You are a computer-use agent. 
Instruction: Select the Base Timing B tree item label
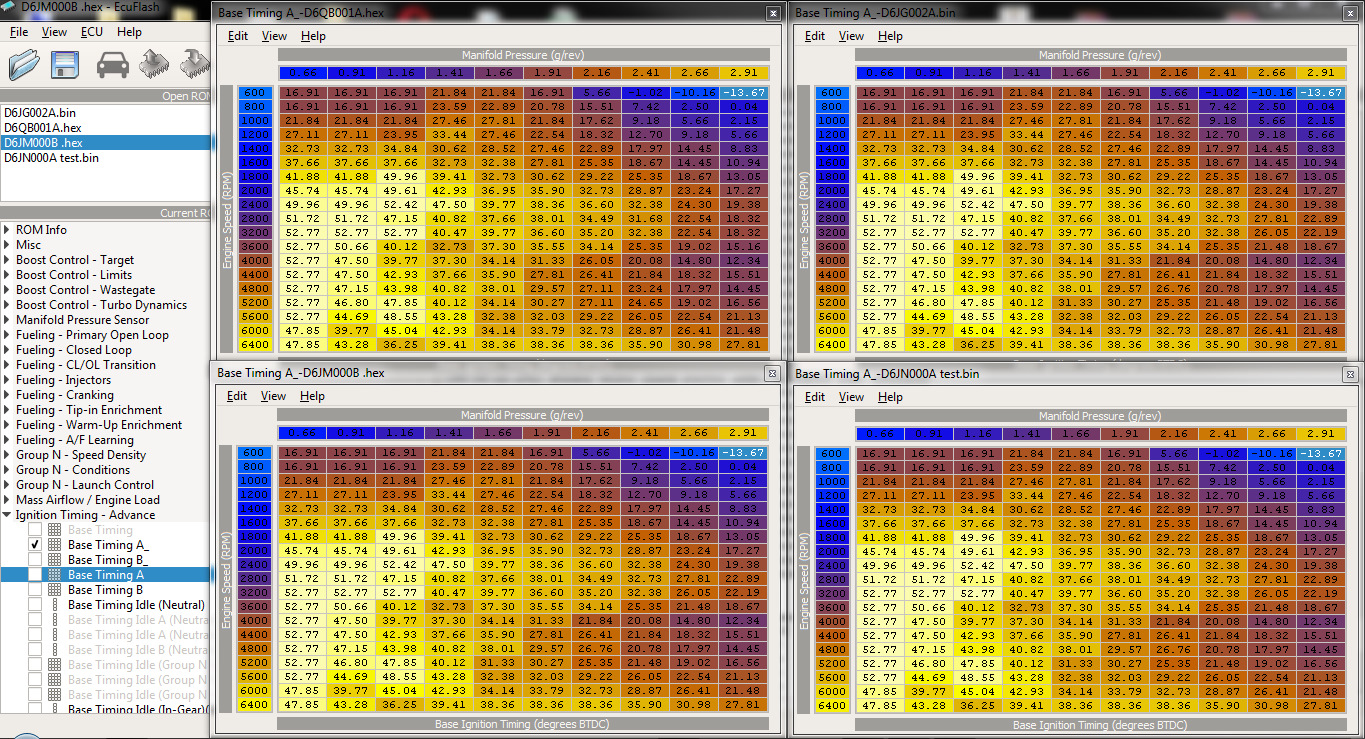105,590
